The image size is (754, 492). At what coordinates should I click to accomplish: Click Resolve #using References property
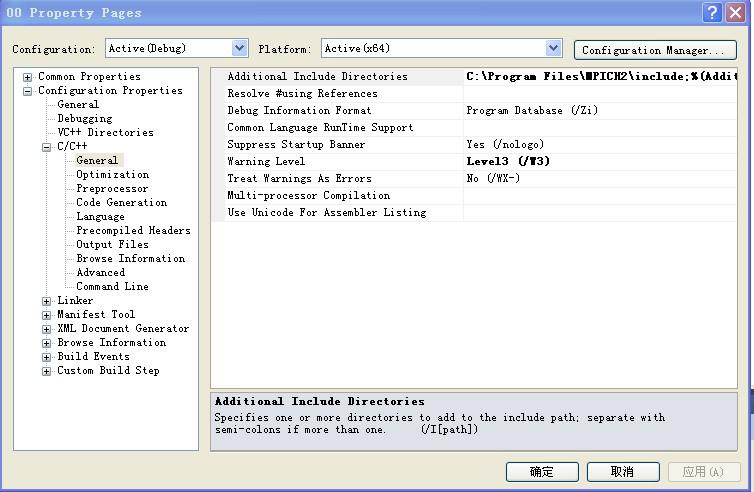pyautogui.click(x=302, y=93)
